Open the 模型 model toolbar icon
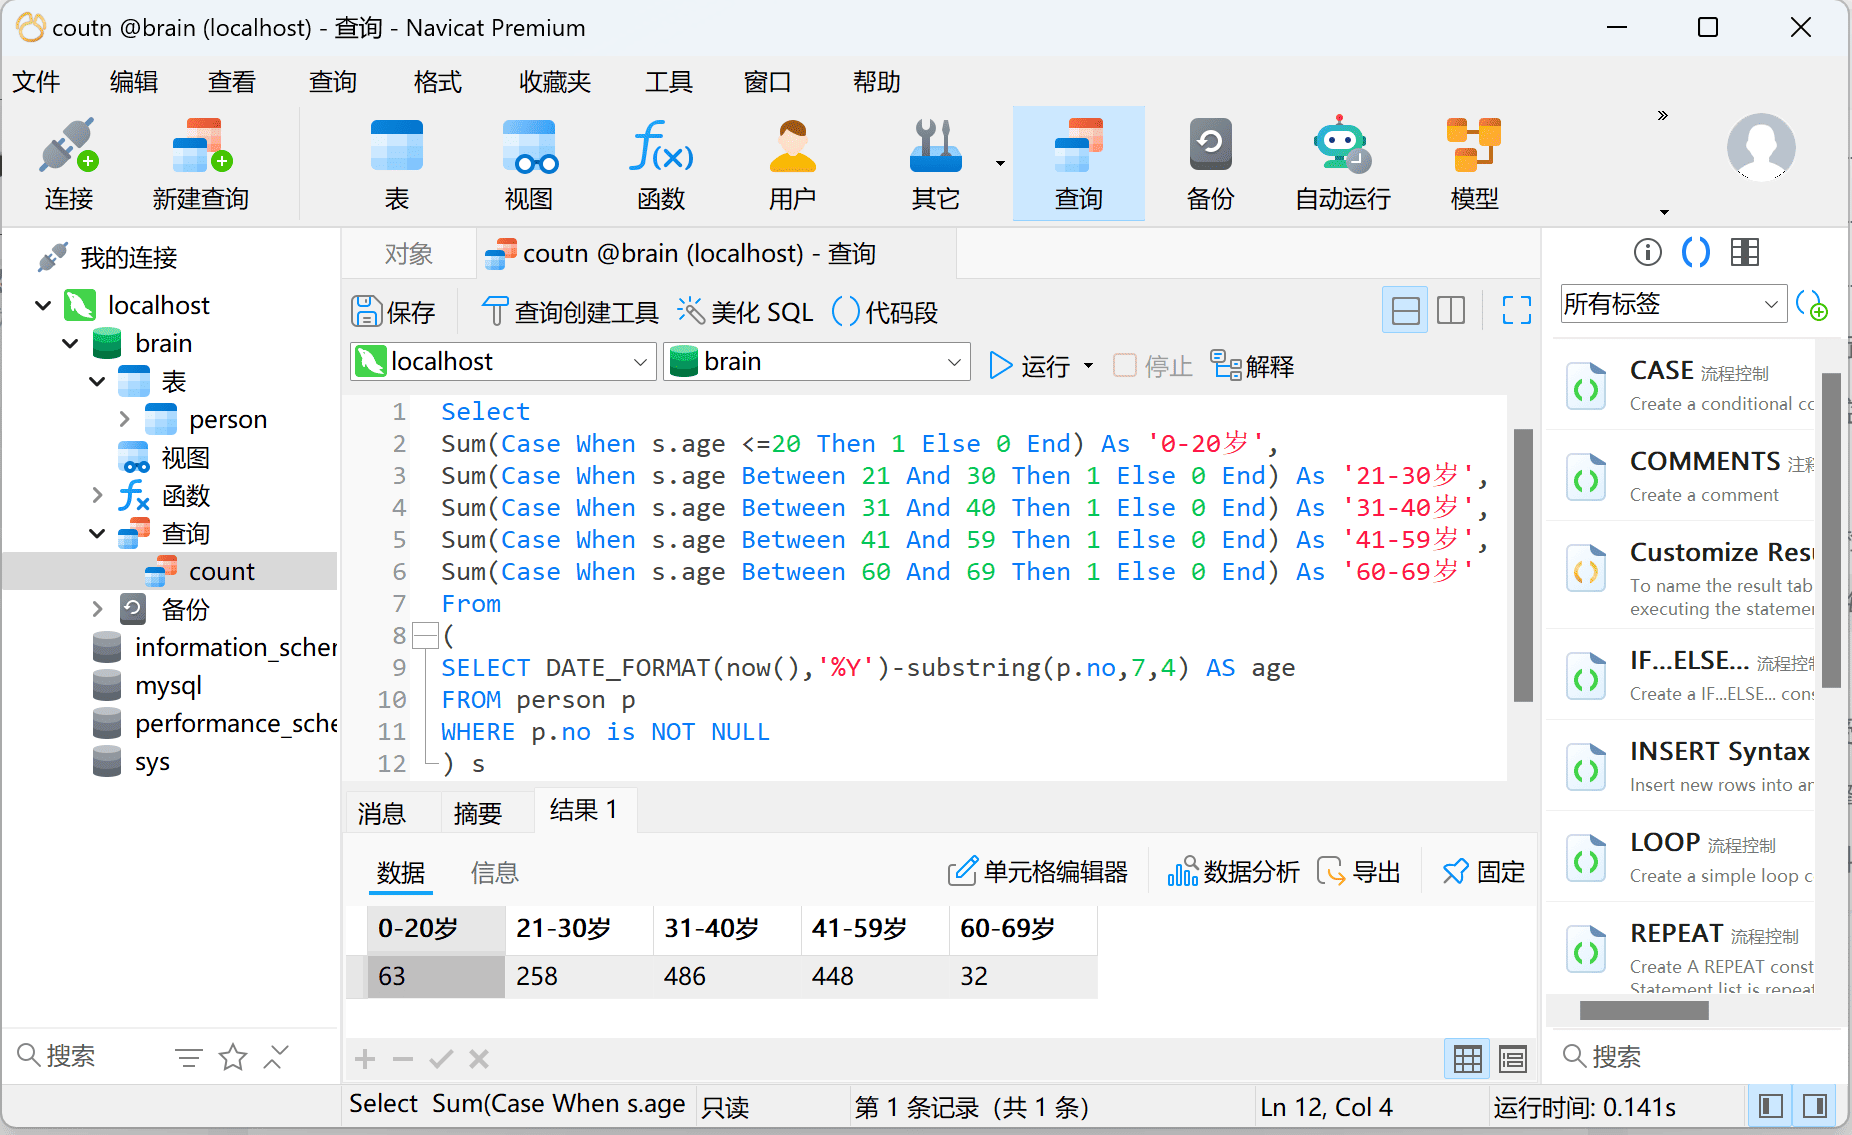1852x1135 pixels. pyautogui.click(x=1475, y=164)
